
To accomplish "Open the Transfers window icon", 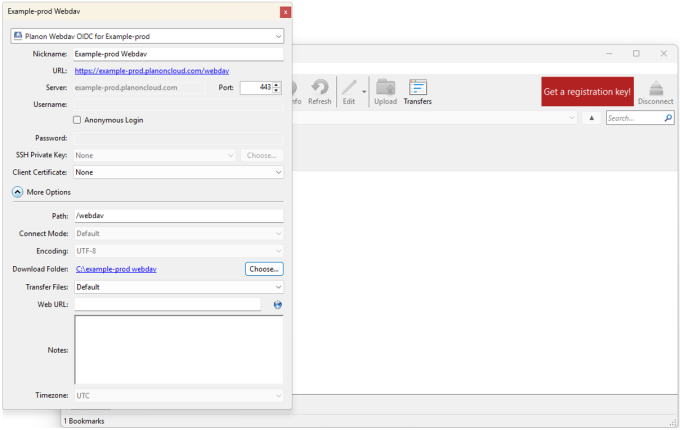I will pyautogui.click(x=418, y=87).
